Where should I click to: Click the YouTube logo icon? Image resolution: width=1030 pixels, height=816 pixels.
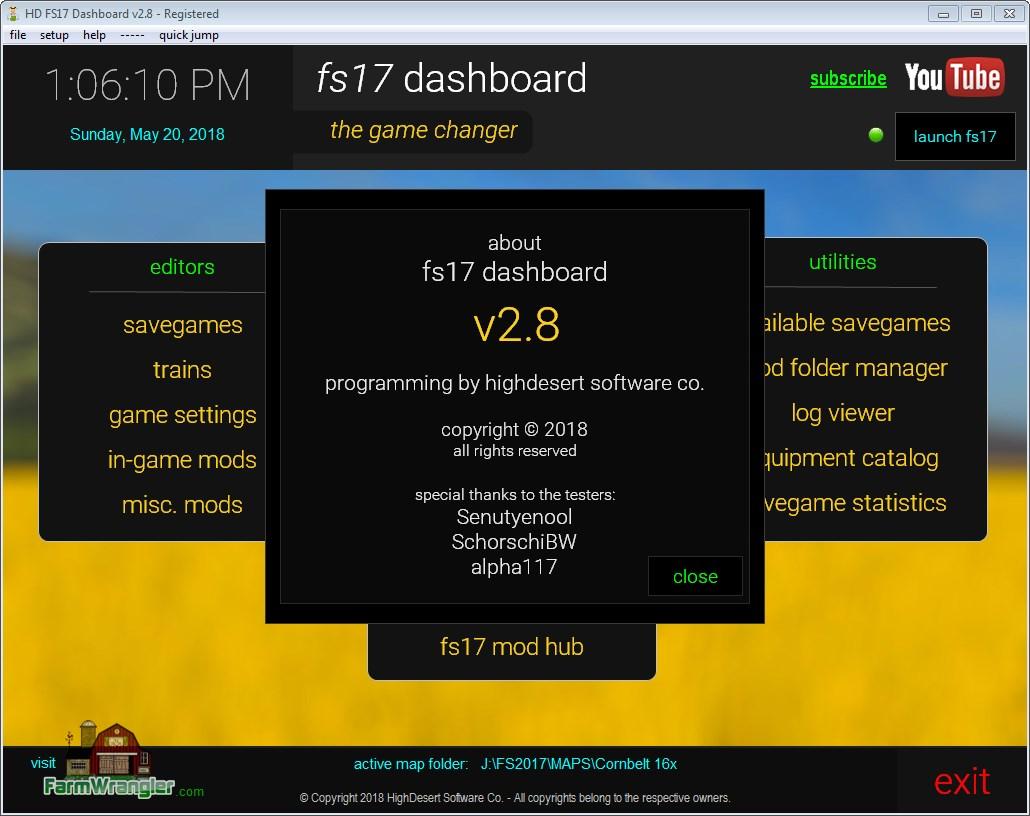pyautogui.click(x=953, y=78)
